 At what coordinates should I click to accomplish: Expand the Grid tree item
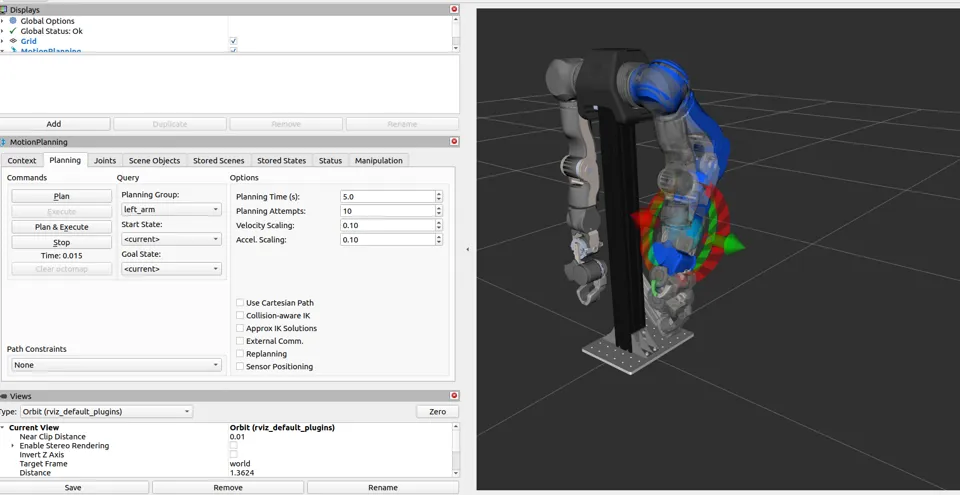[x=2, y=41]
